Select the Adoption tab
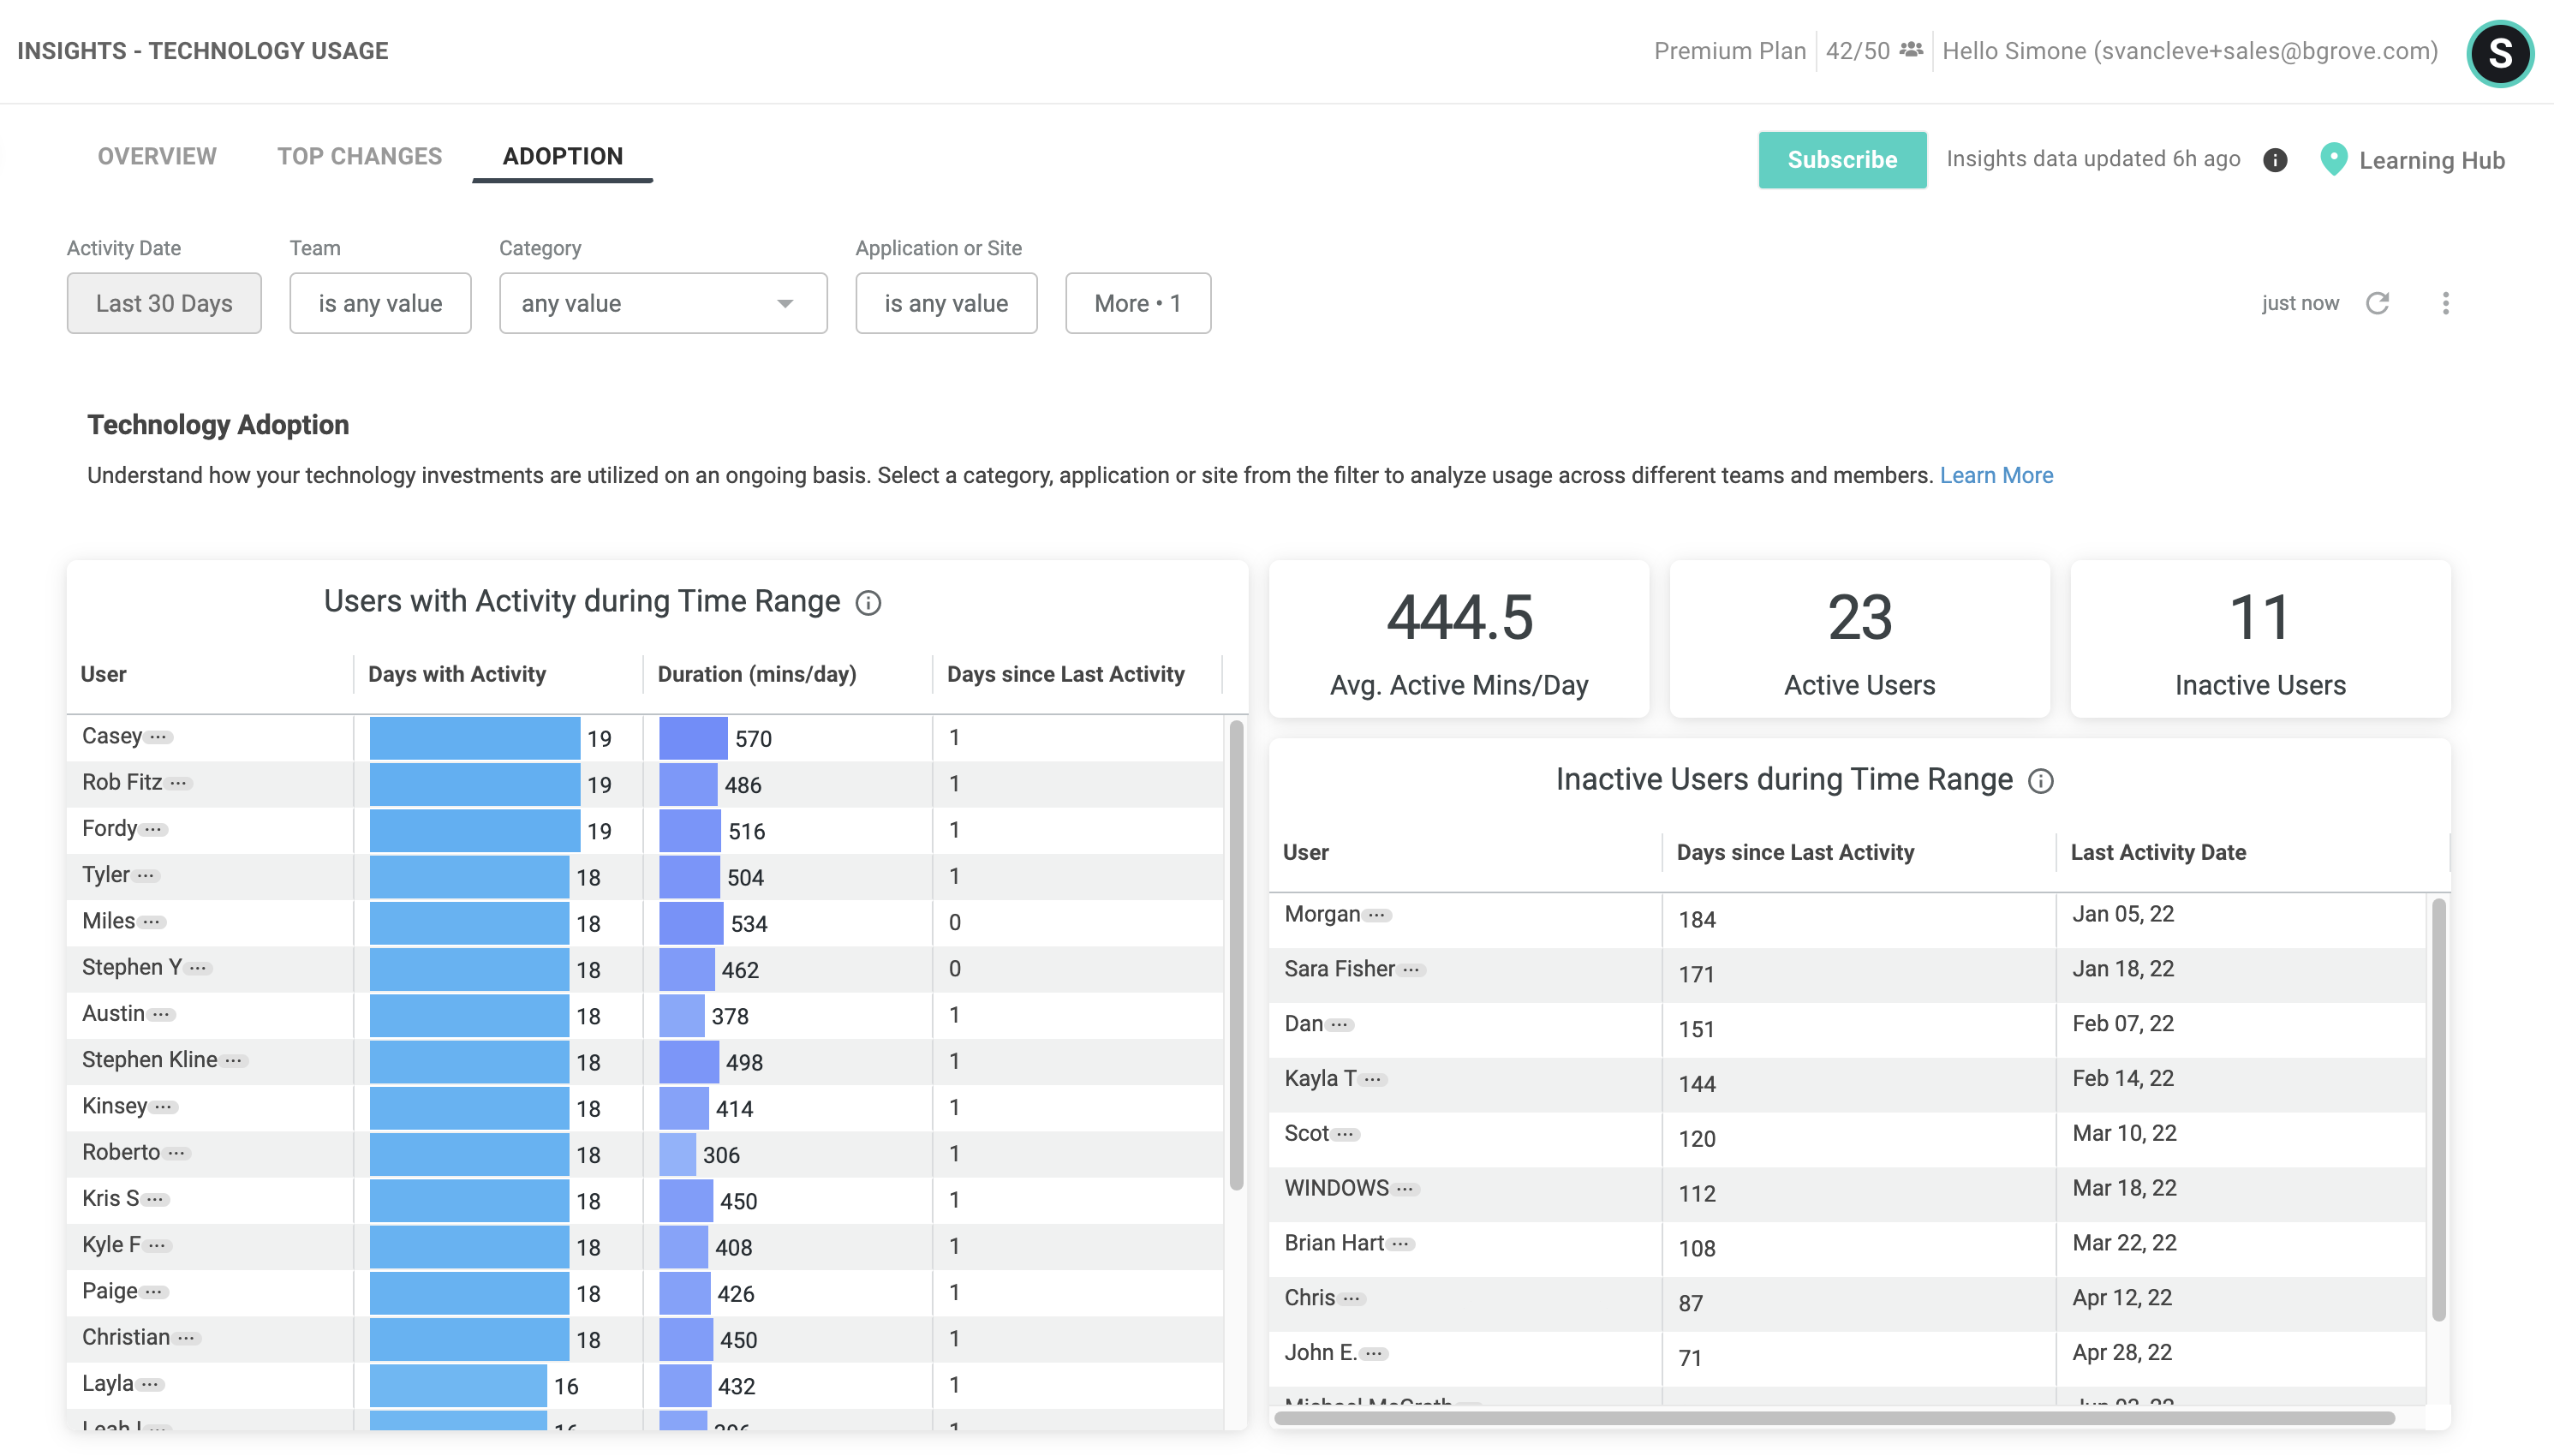The width and height of the screenshot is (2554, 1456). 563,156
